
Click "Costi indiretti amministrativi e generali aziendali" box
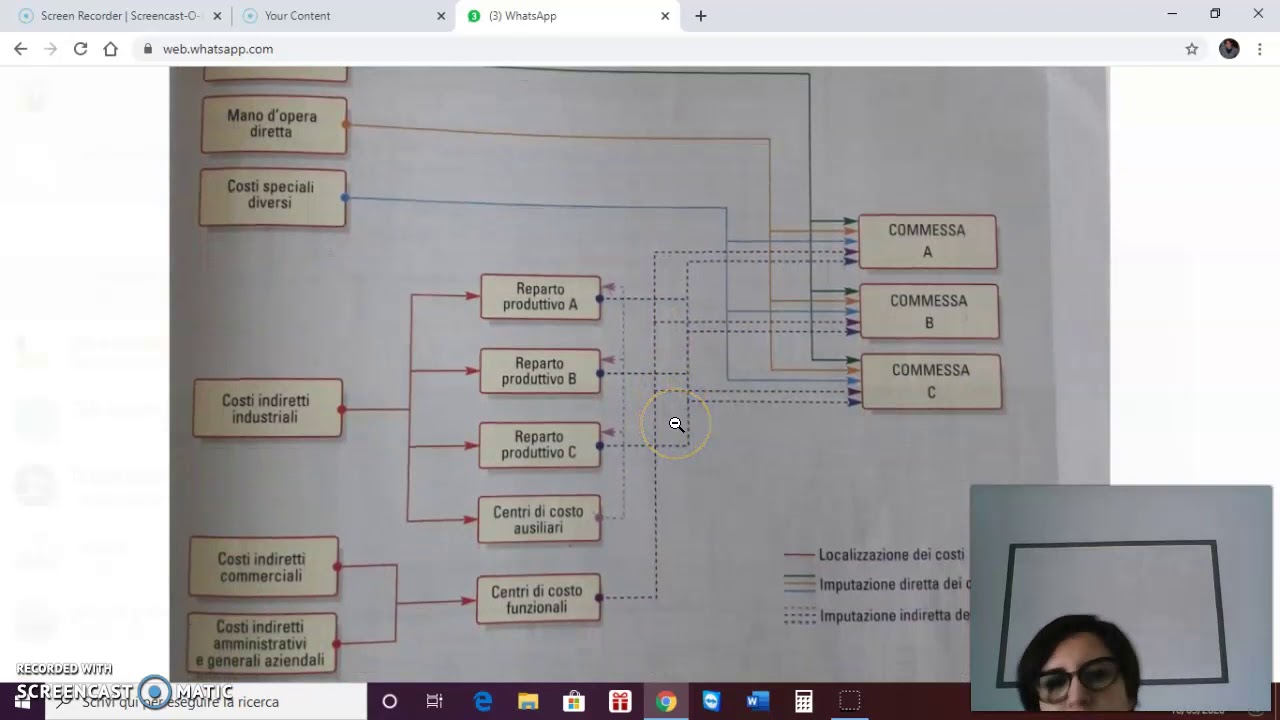coord(262,643)
